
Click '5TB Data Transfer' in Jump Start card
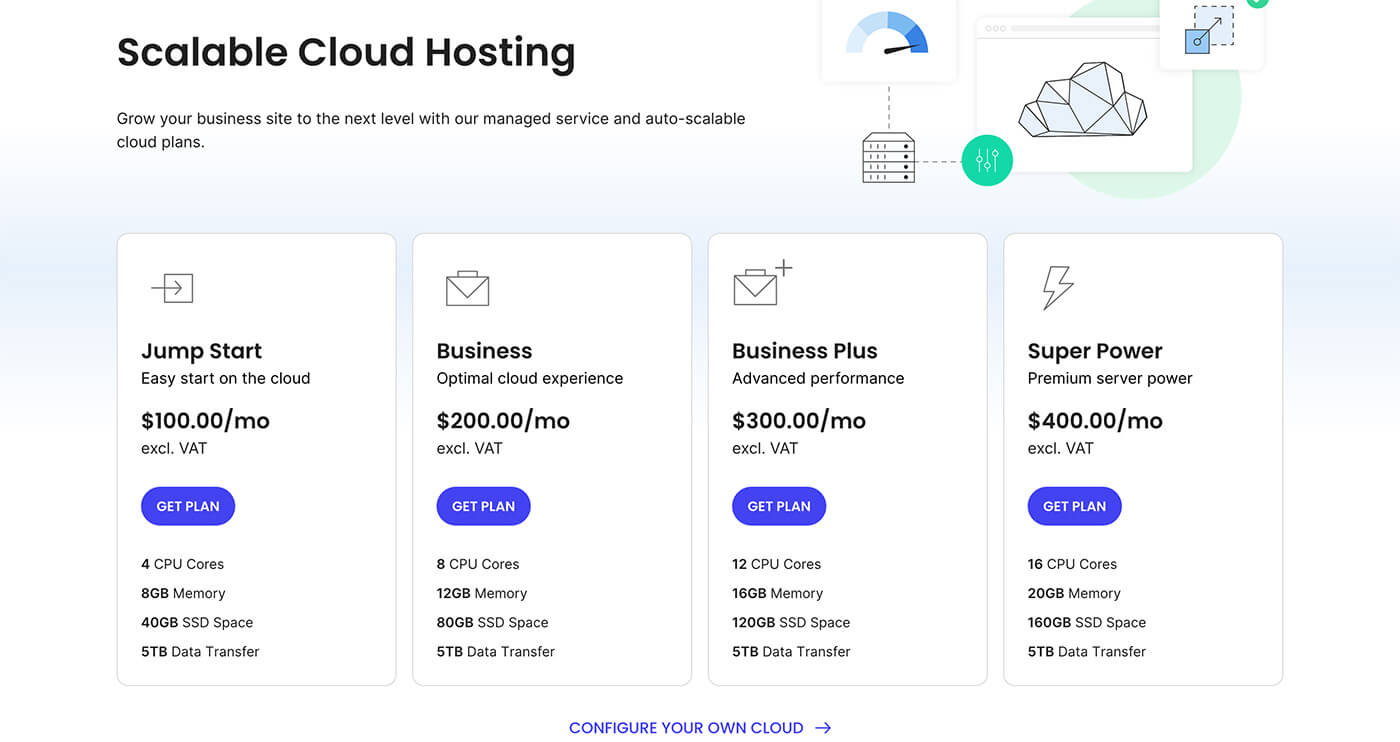(200, 651)
